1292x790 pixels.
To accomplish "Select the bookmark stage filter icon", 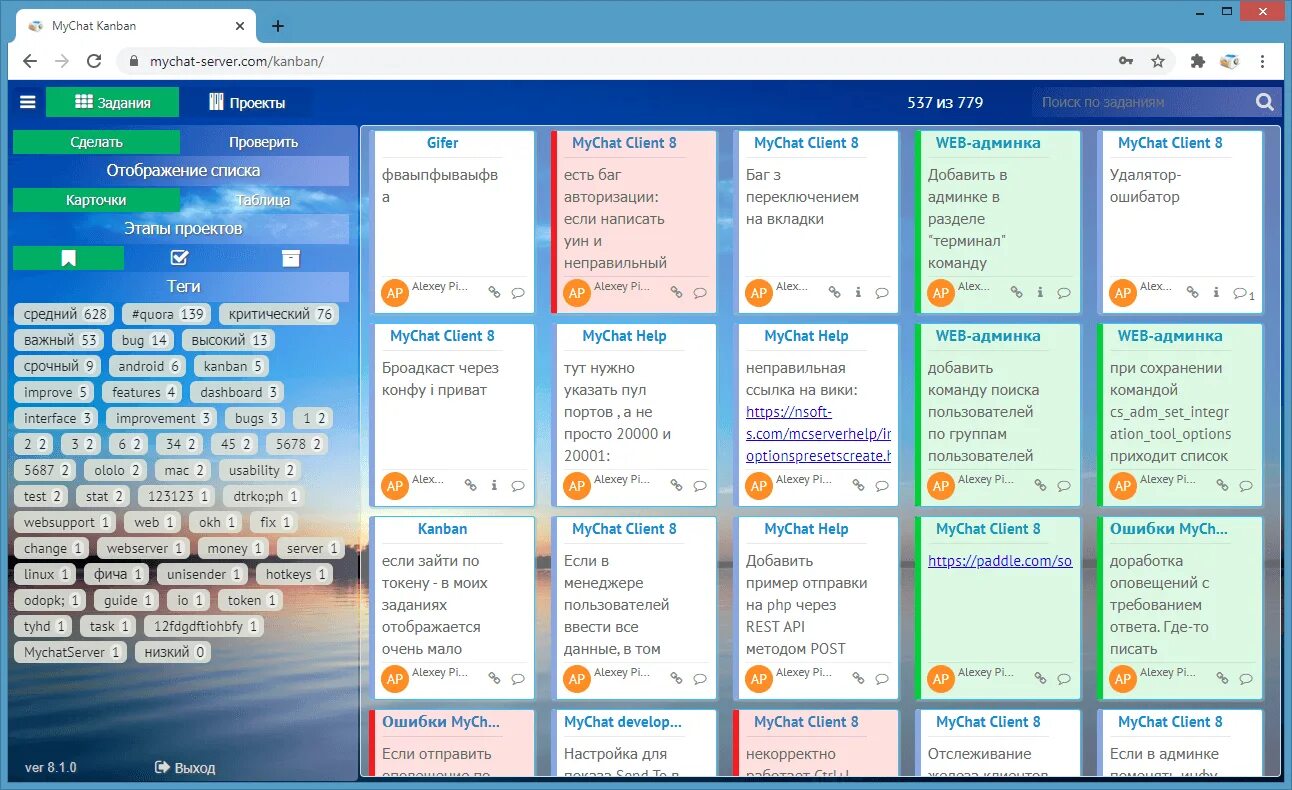I will pos(68,258).
